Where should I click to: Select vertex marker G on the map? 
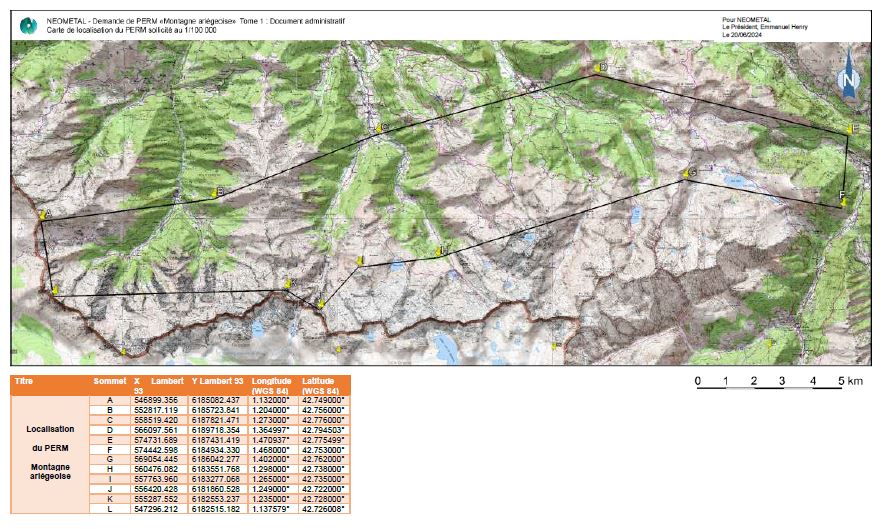tap(689, 174)
